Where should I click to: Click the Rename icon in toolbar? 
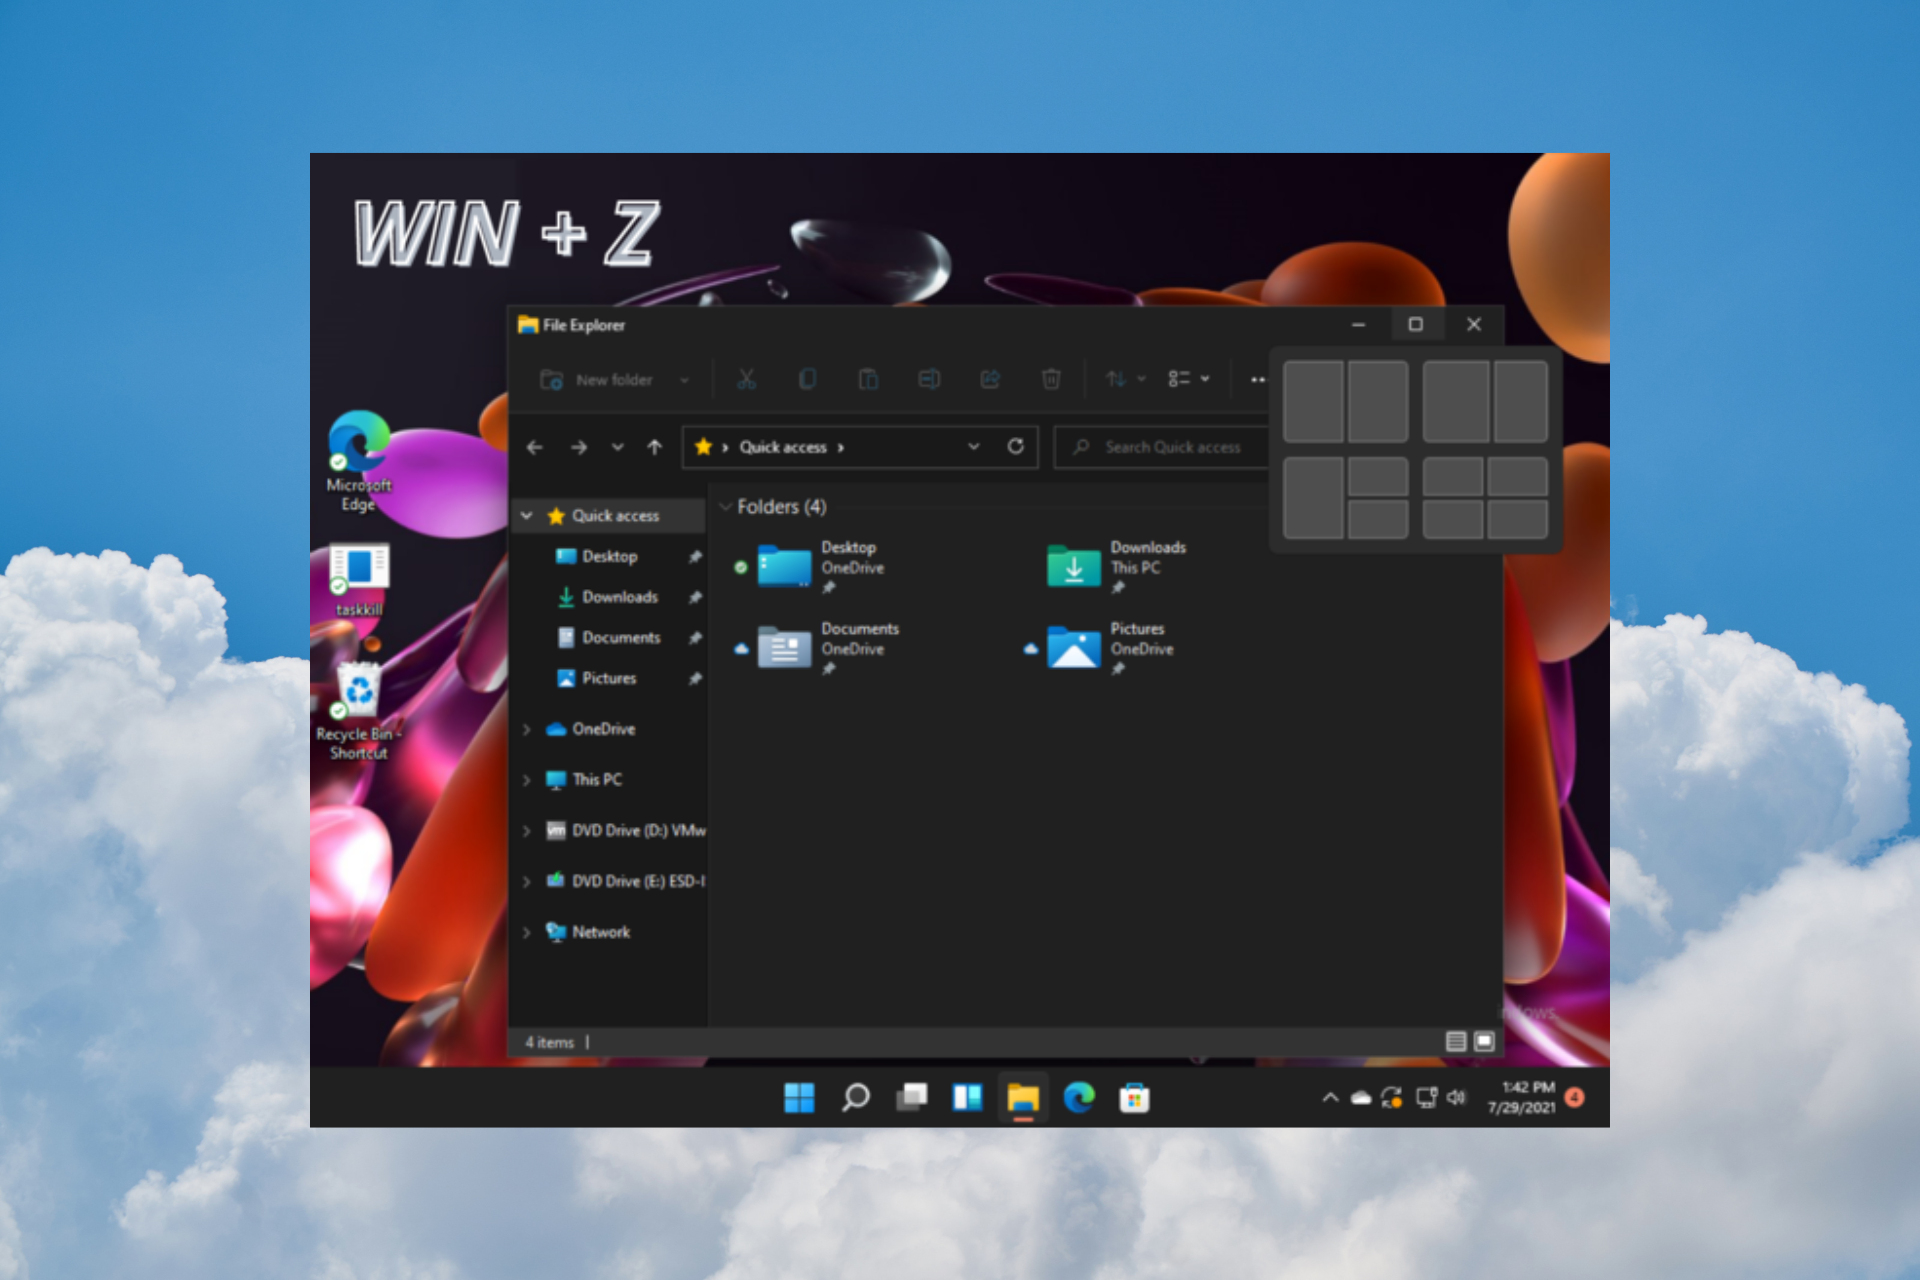coord(929,379)
